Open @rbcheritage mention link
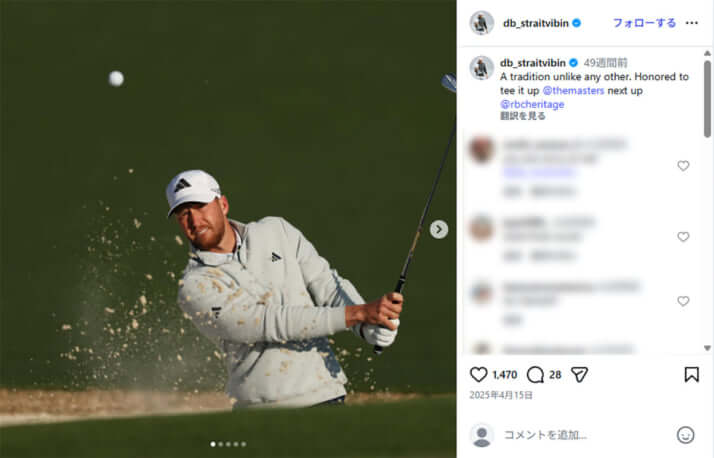Image resolution: width=714 pixels, height=458 pixels. pos(532,104)
